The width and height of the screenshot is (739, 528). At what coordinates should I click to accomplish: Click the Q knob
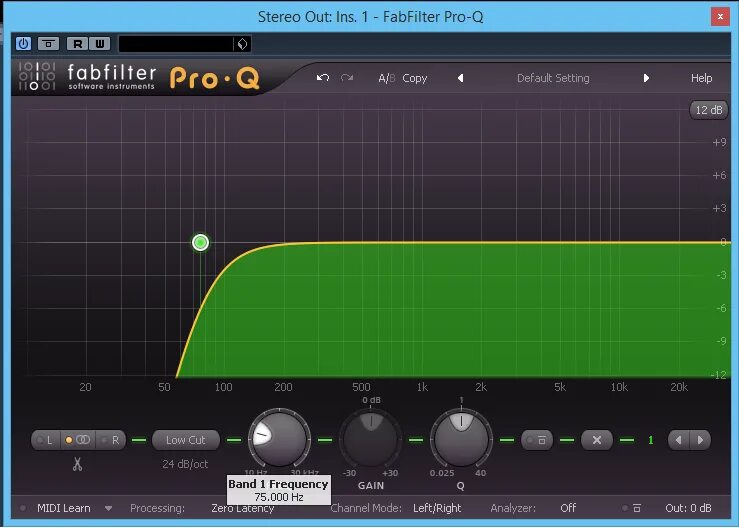pyautogui.click(x=461, y=440)
